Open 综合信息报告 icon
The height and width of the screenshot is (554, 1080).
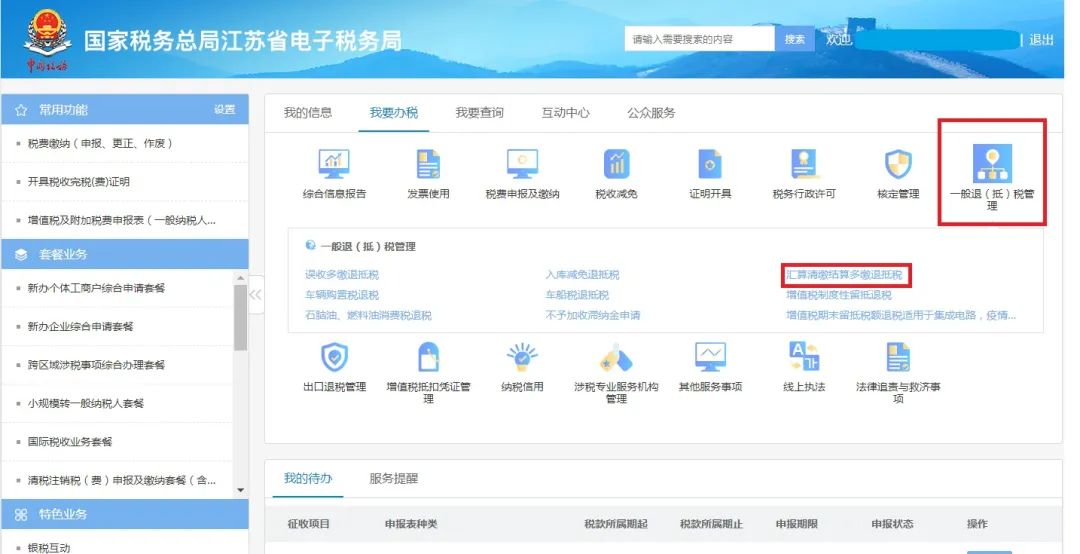[x=334, y=164]
